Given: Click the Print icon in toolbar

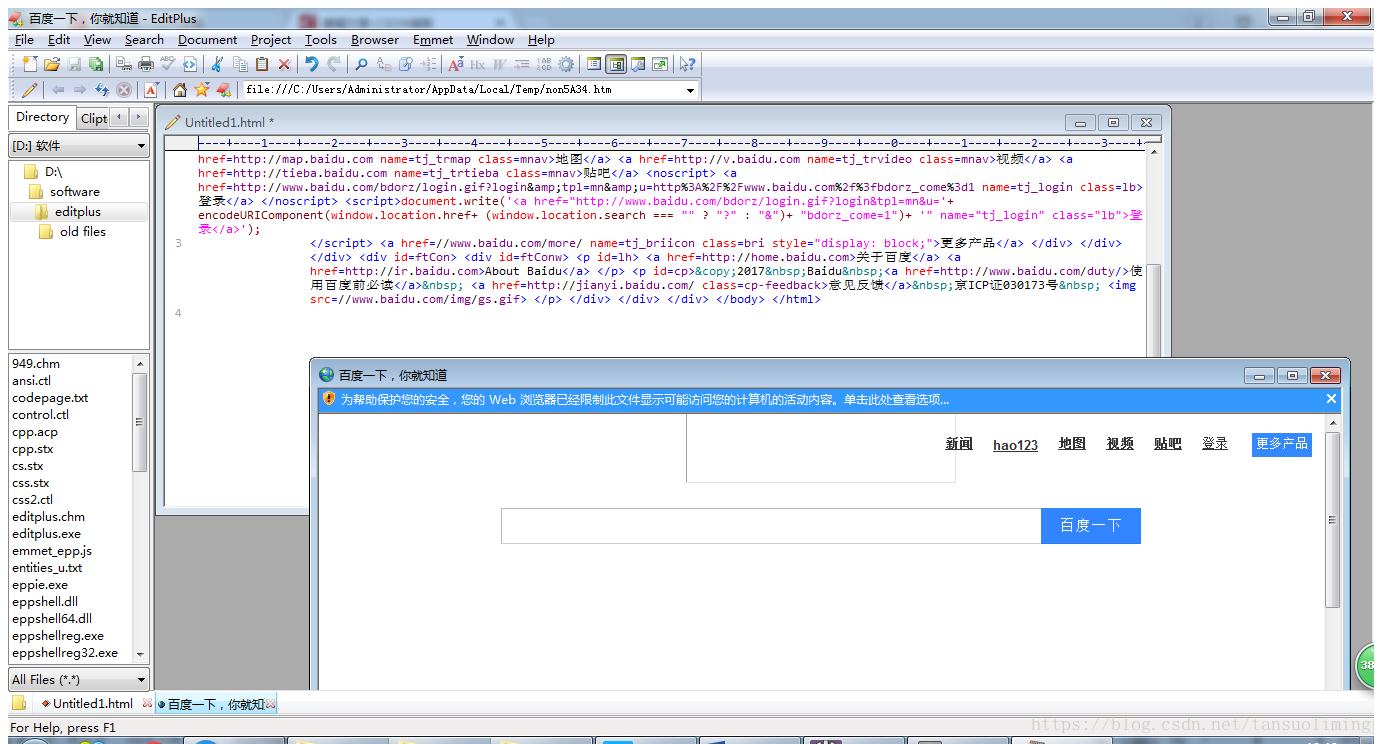Looking at the screenshot, I should 146,64.
